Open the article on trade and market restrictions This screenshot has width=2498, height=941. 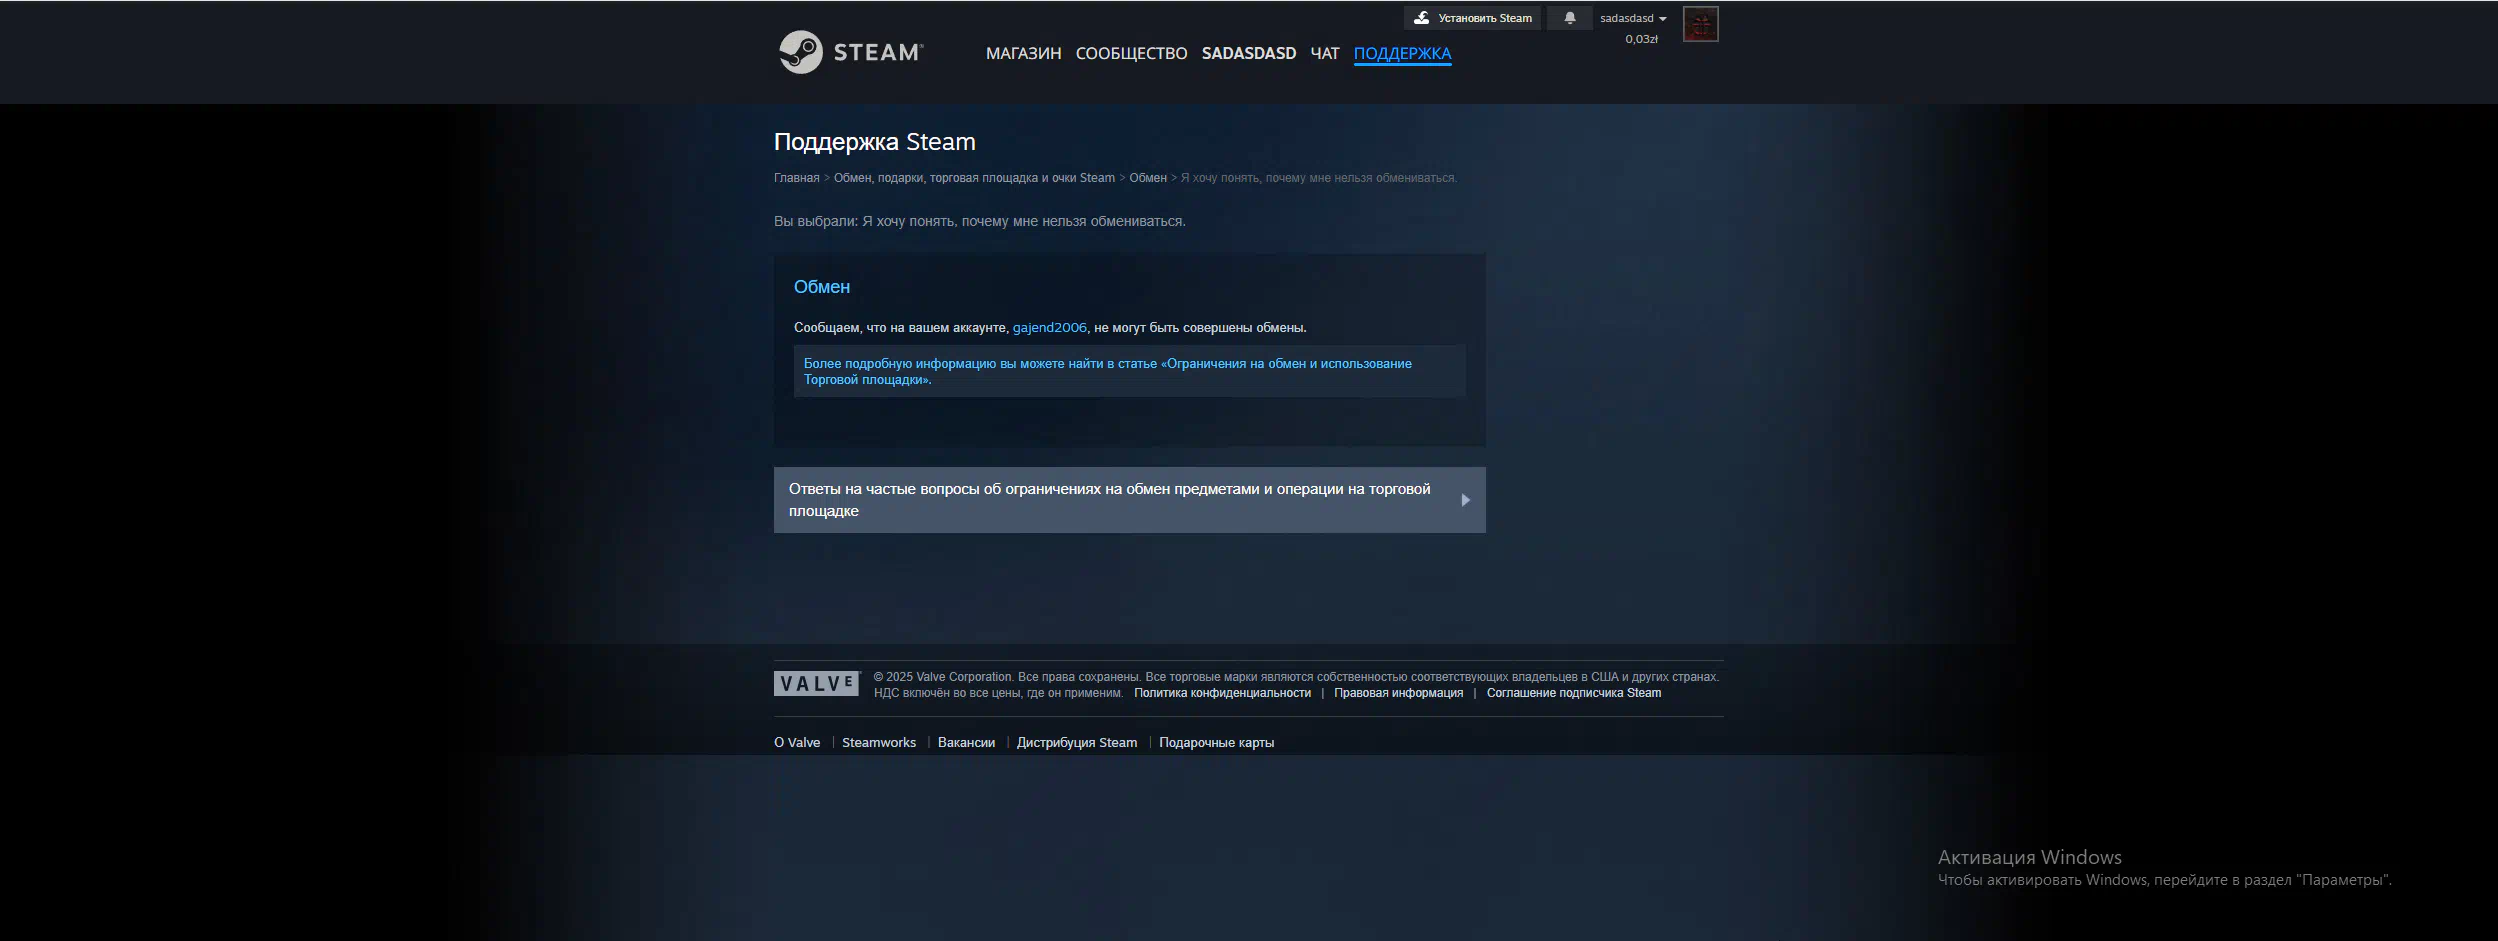pyautogui.click(x=1108, y=371)
